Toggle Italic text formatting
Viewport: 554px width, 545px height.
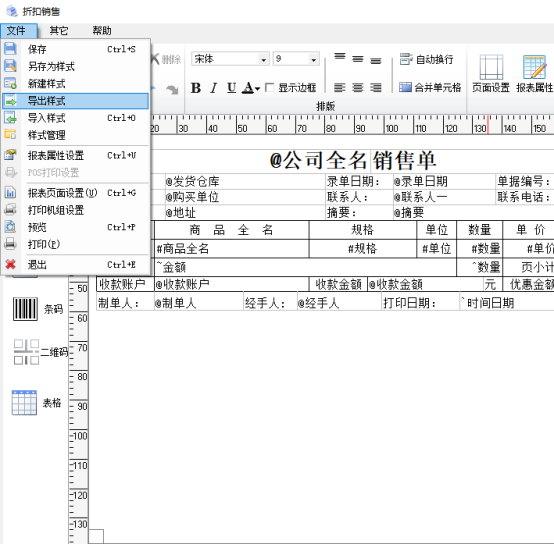pyautogui.click(x=213, y=88)
